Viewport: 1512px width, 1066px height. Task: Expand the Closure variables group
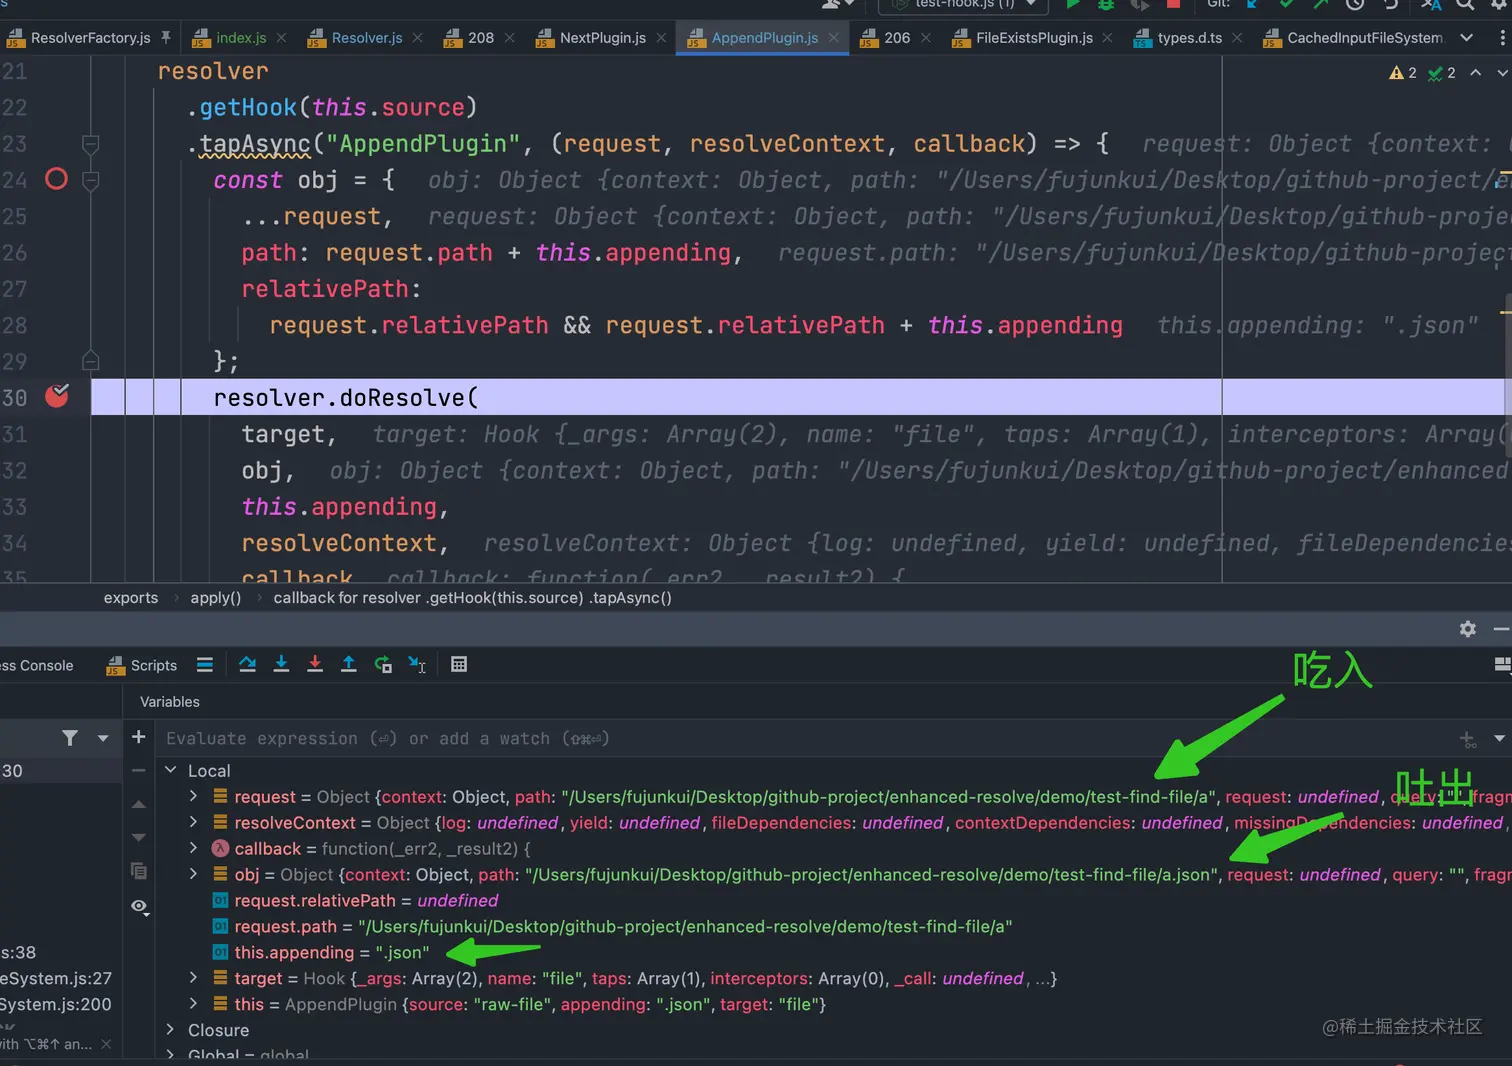tap(171, 1030)
